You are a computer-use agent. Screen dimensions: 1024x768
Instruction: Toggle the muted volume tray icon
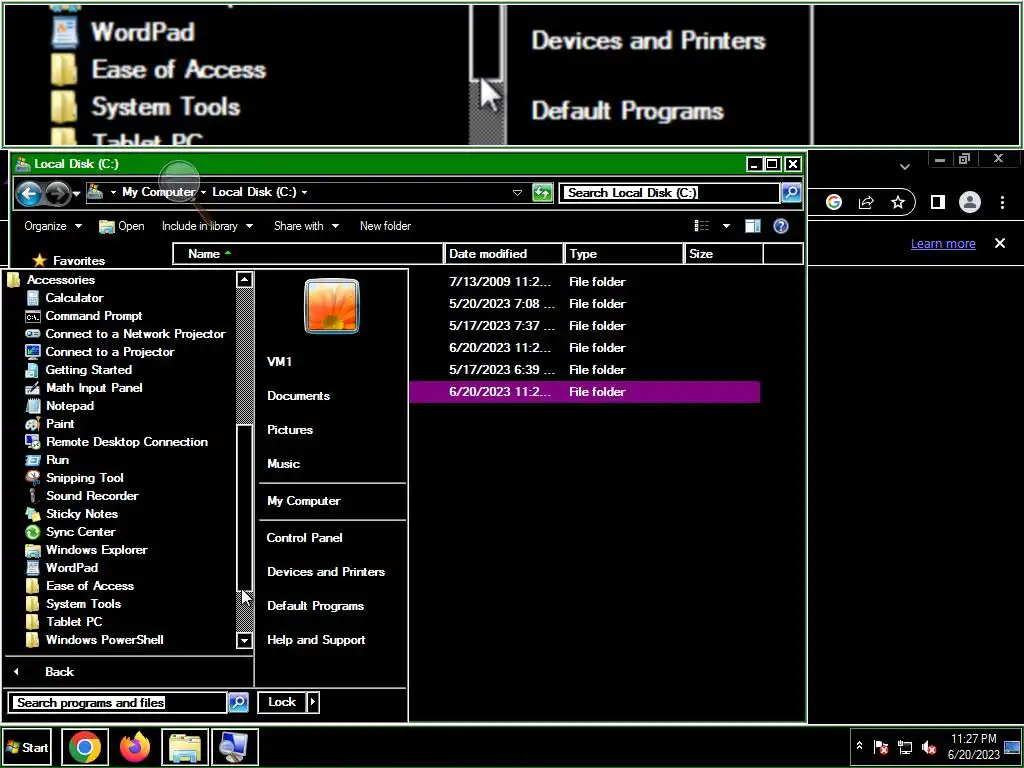pos(929,747)
